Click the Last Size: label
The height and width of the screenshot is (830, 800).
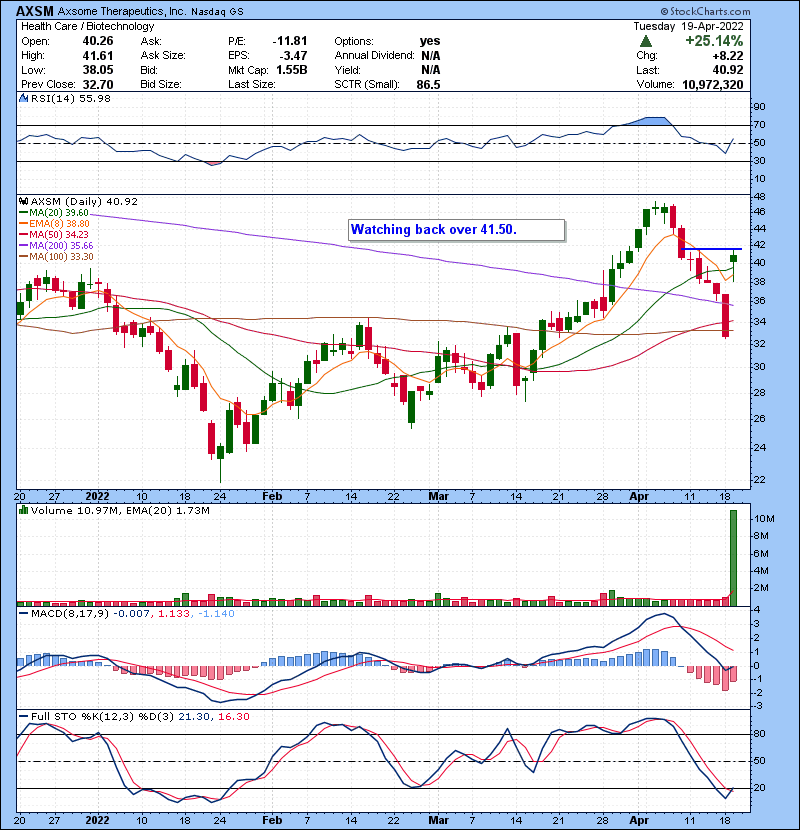point(251,84)
